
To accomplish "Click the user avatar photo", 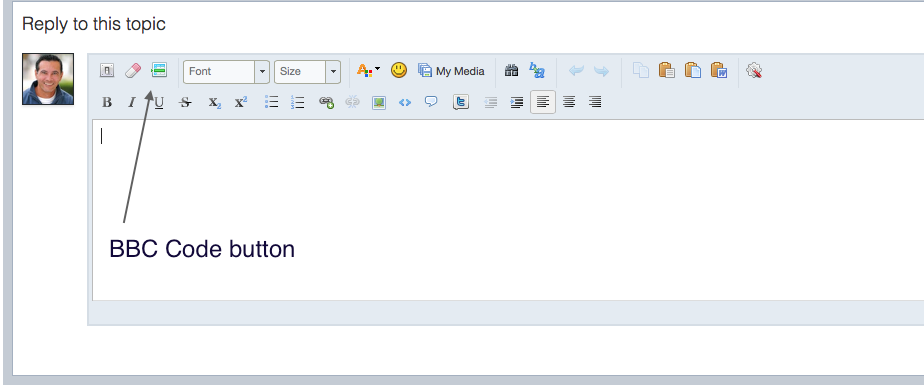I will (48, 79).
